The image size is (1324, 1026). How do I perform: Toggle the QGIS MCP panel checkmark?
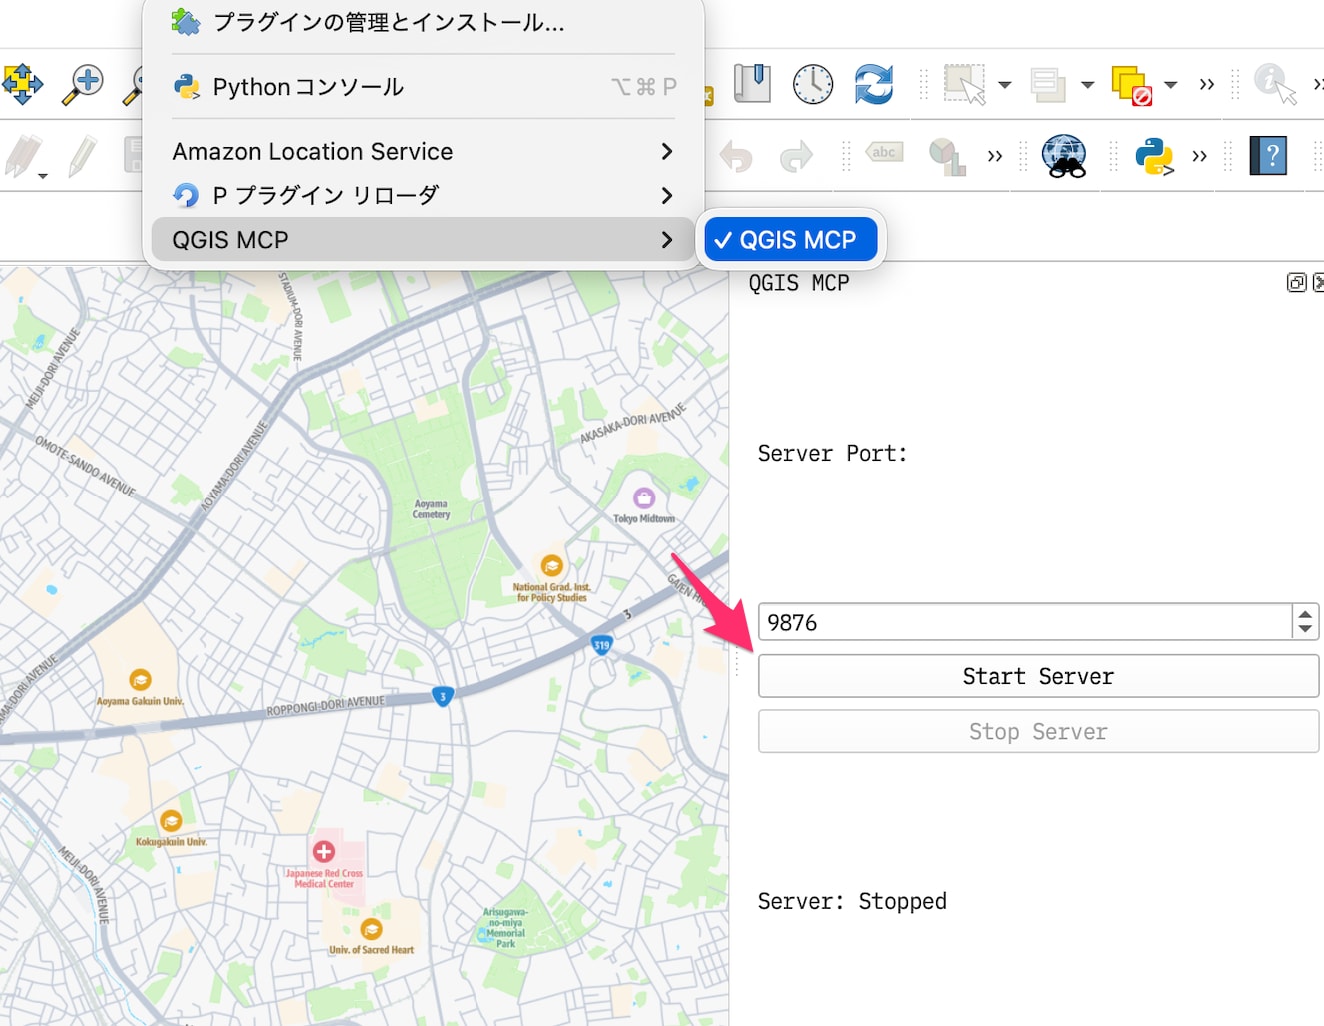(790, 239)
